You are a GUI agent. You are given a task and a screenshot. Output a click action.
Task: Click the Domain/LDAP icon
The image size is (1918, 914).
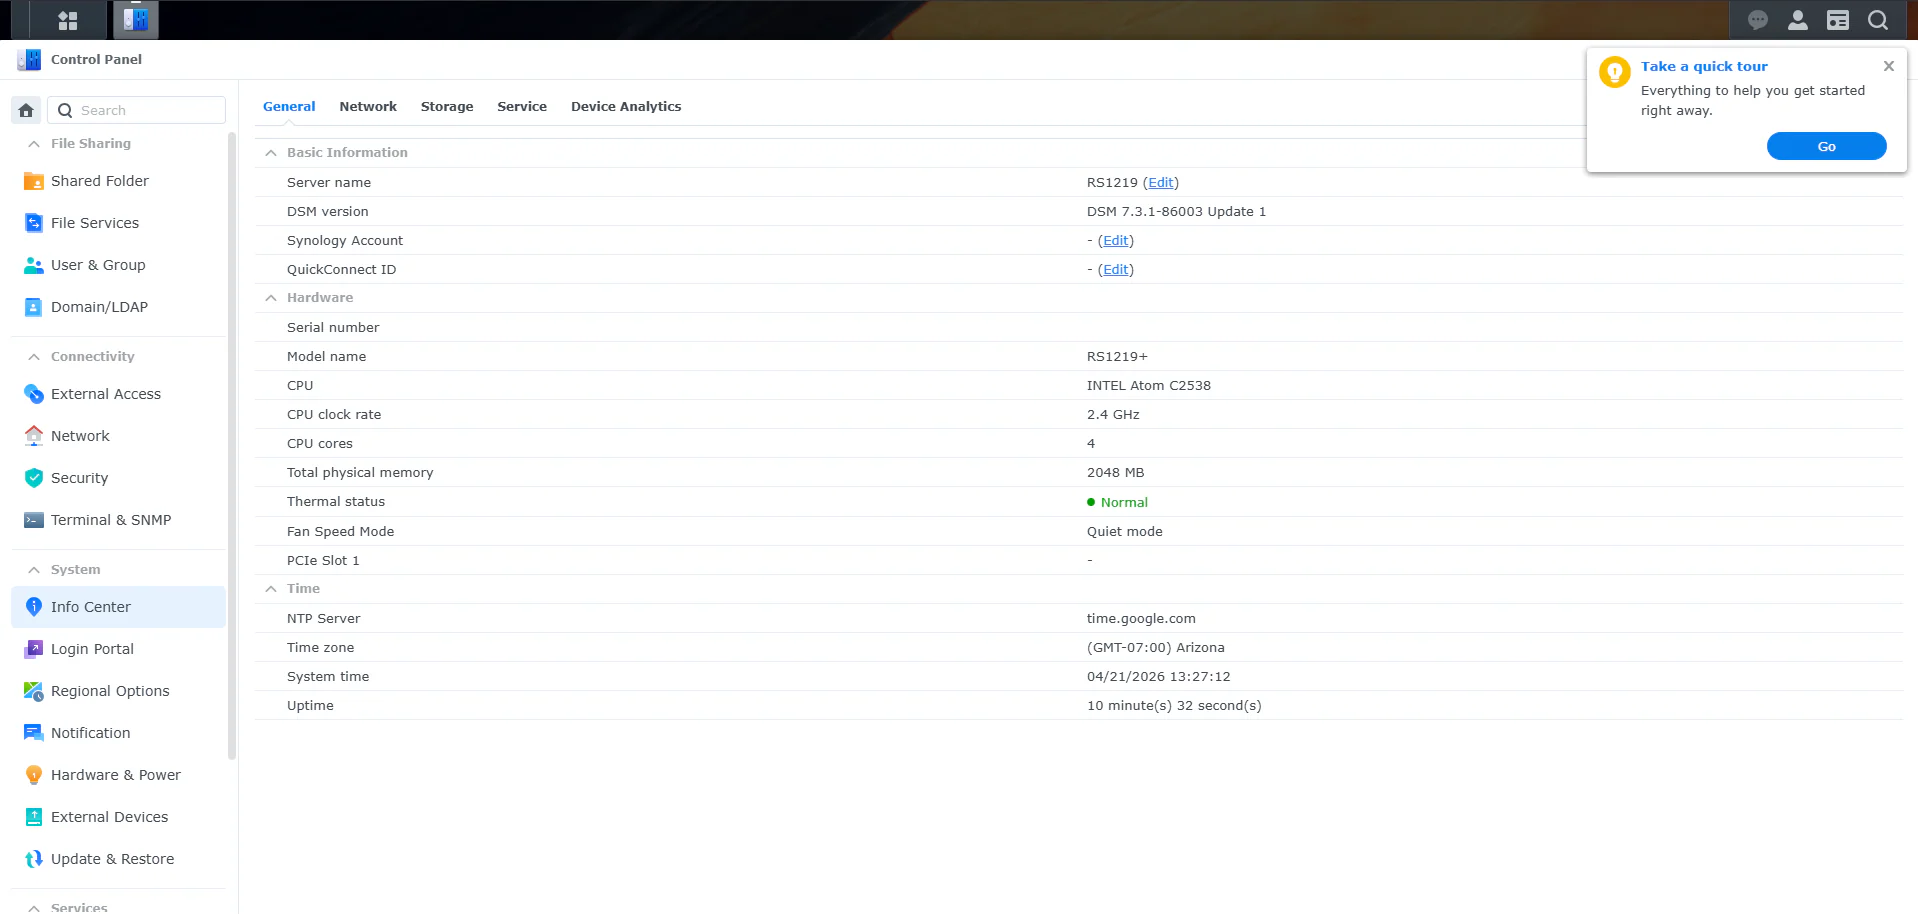pyautogui.click(x=33, y=307)
